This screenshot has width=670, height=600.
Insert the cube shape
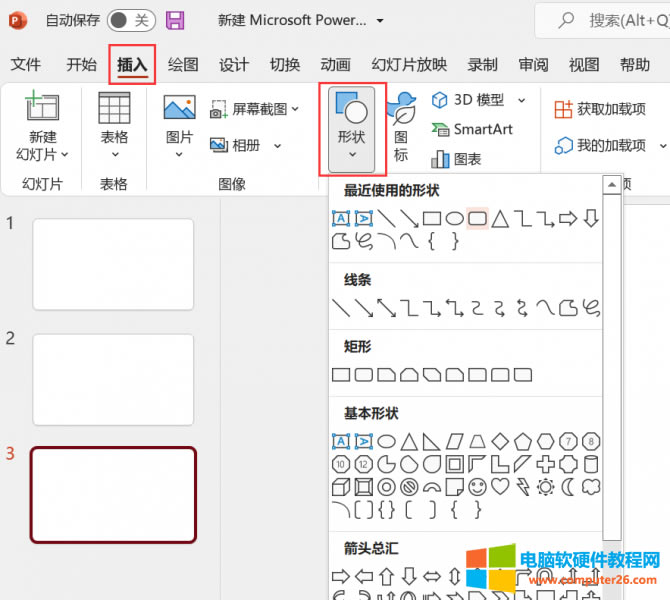pos(340,487)
